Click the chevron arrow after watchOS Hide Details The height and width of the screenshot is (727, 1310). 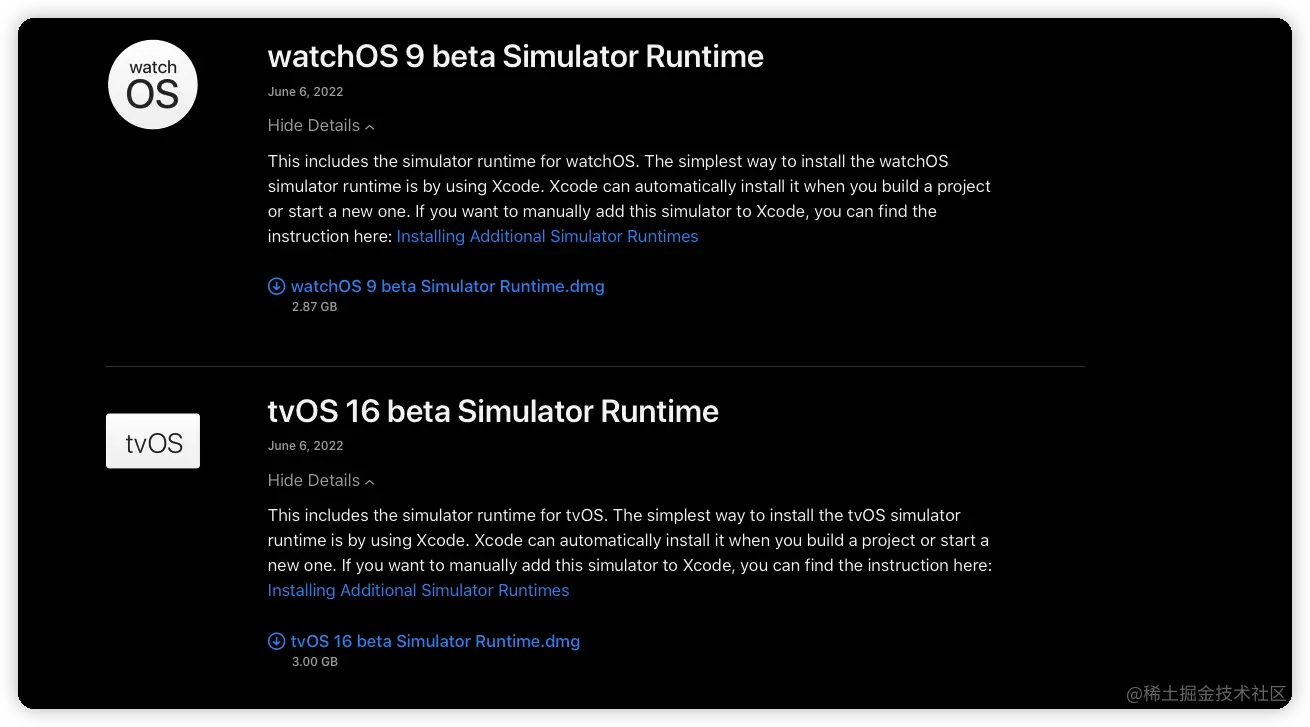[370, 127]
